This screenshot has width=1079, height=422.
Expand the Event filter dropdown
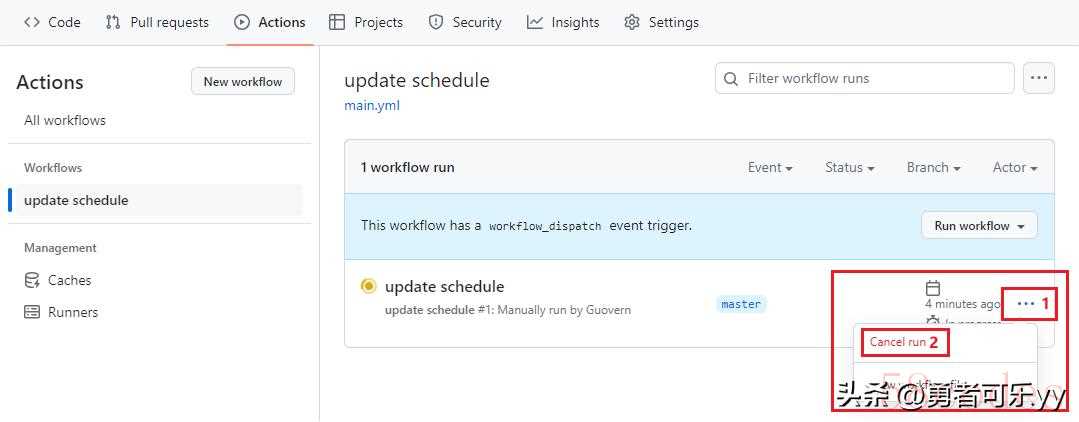[x=770, y=167]
